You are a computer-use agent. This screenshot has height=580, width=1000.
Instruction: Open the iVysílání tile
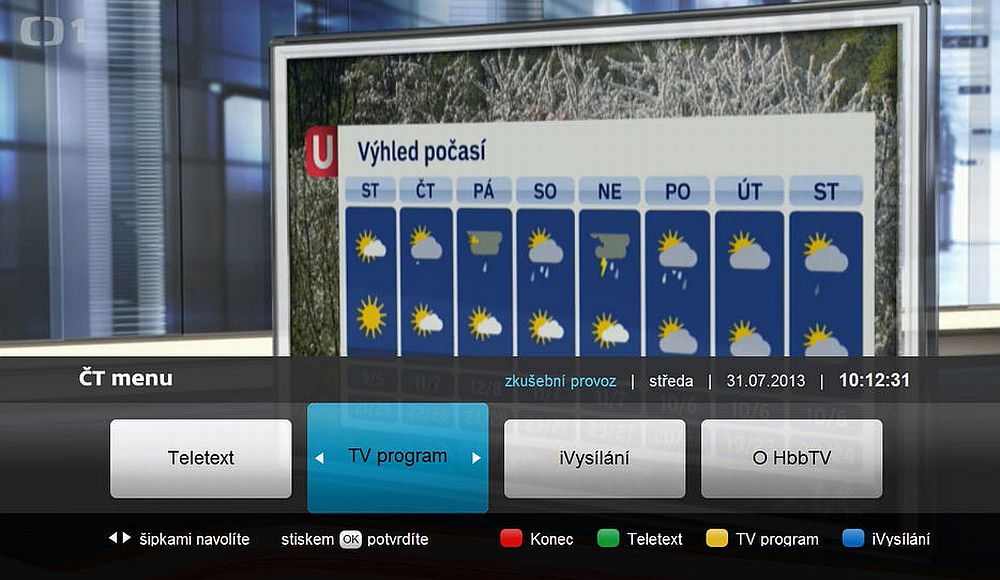coord(596,455)
